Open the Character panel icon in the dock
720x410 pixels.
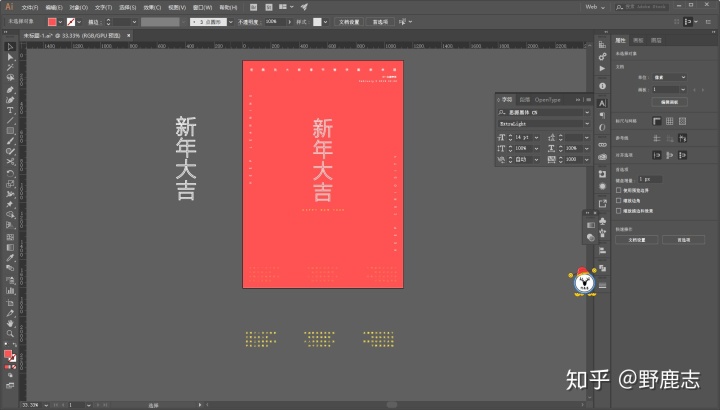point(602,103)
